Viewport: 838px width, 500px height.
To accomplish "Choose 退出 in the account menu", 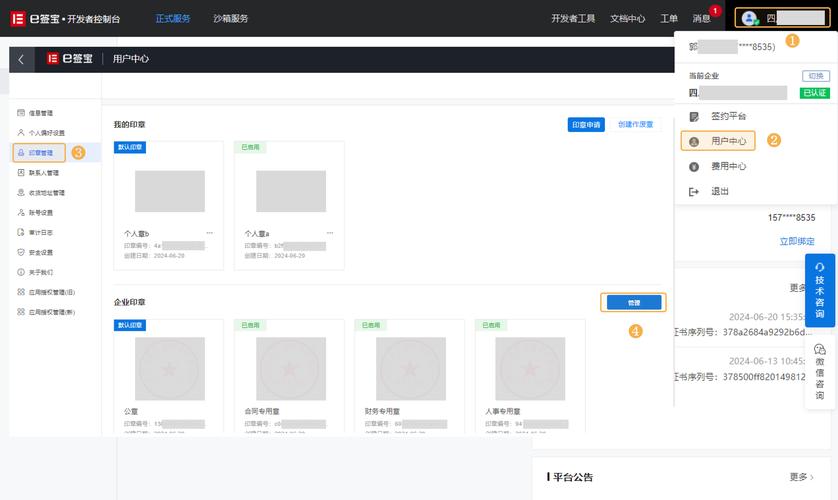I will (x=719, y=191).
